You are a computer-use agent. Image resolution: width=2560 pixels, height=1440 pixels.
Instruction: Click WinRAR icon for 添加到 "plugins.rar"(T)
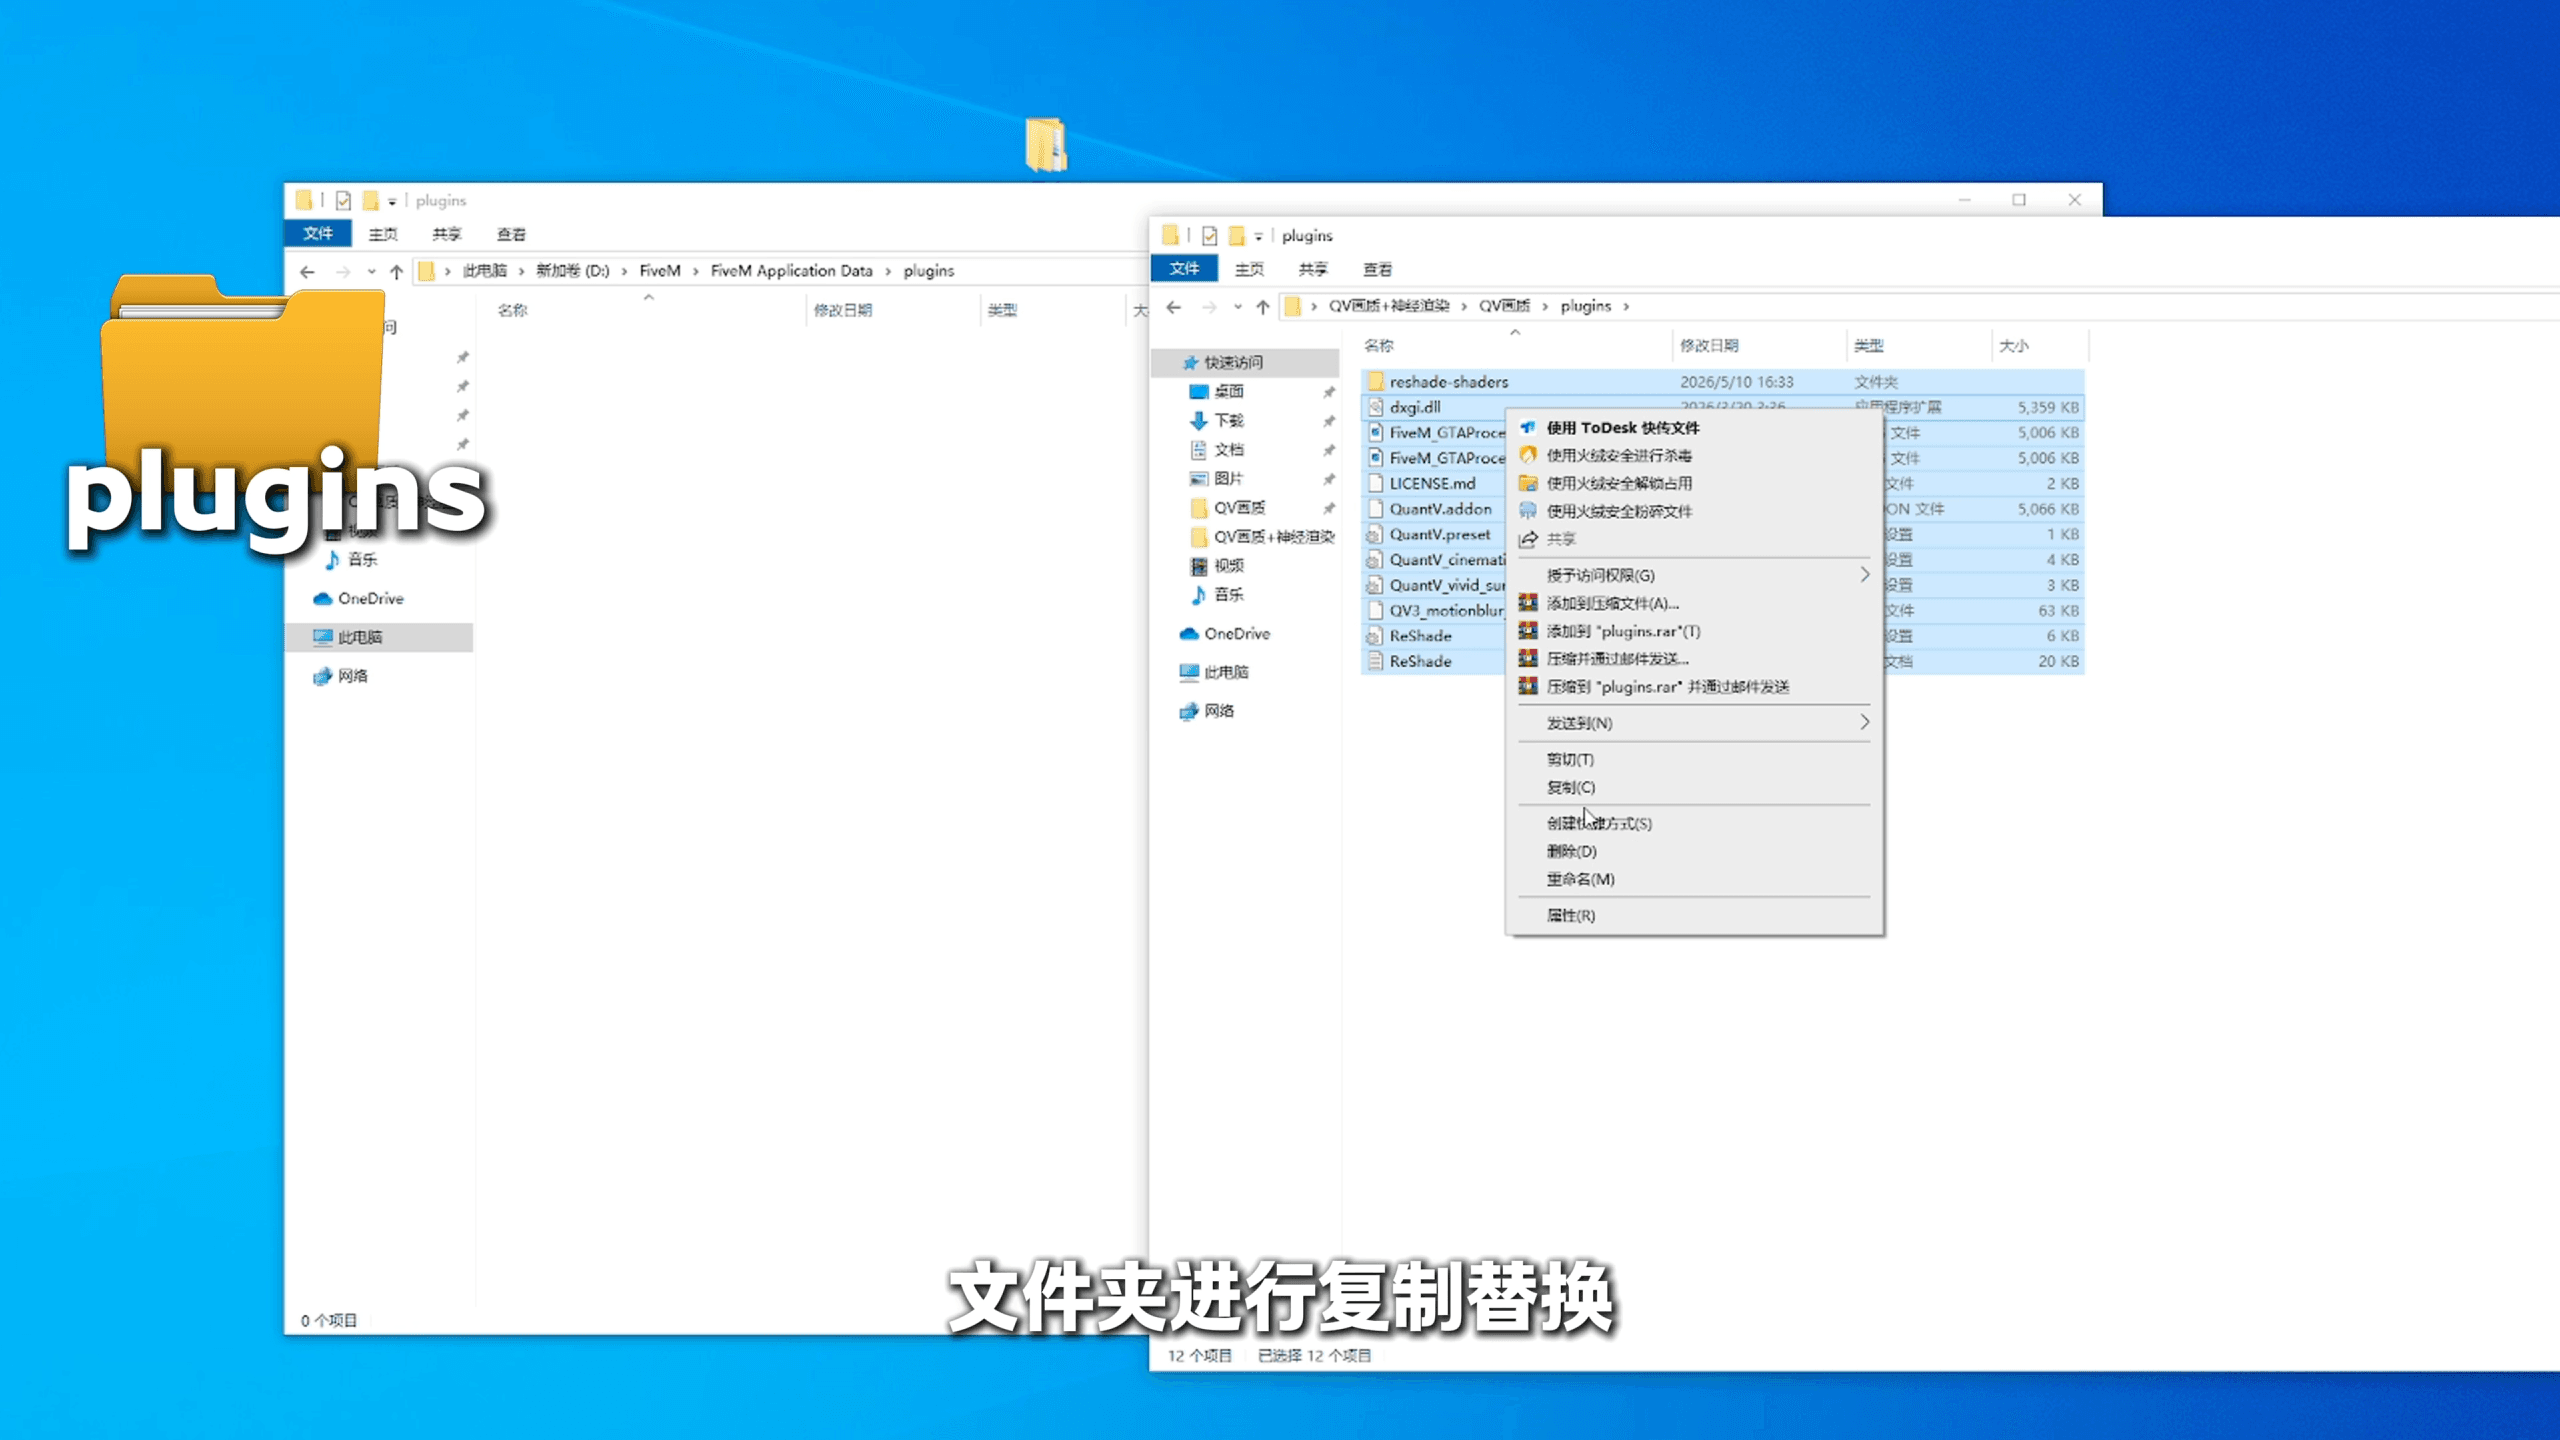(1528, 630)
